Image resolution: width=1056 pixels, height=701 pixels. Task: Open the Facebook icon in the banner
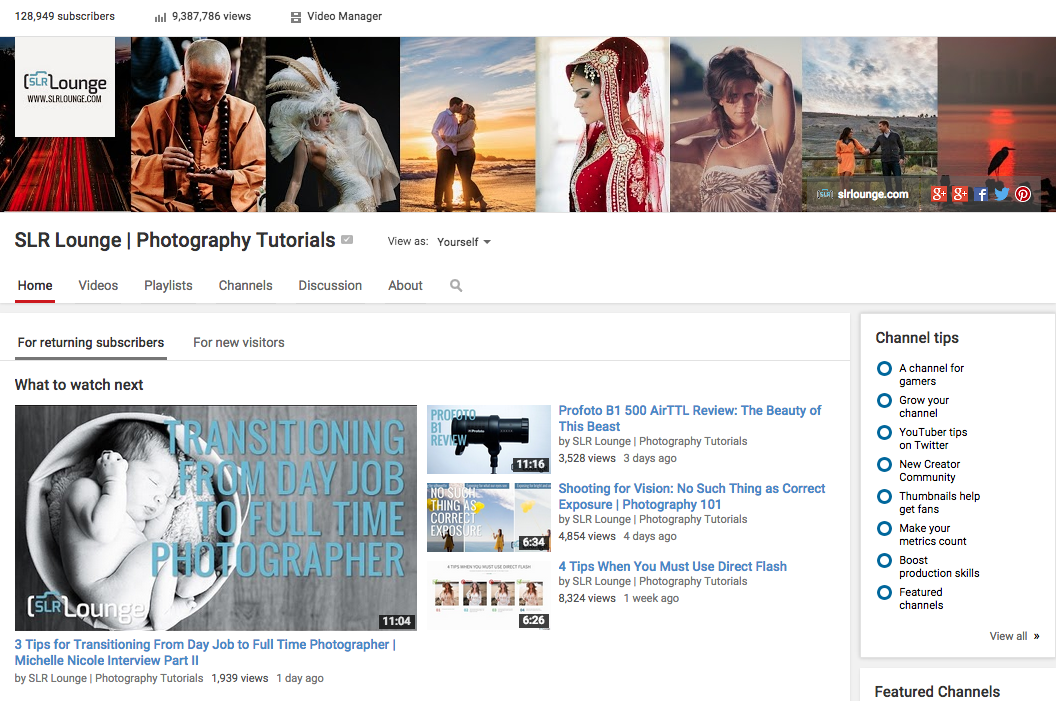(x=981, y=195)
